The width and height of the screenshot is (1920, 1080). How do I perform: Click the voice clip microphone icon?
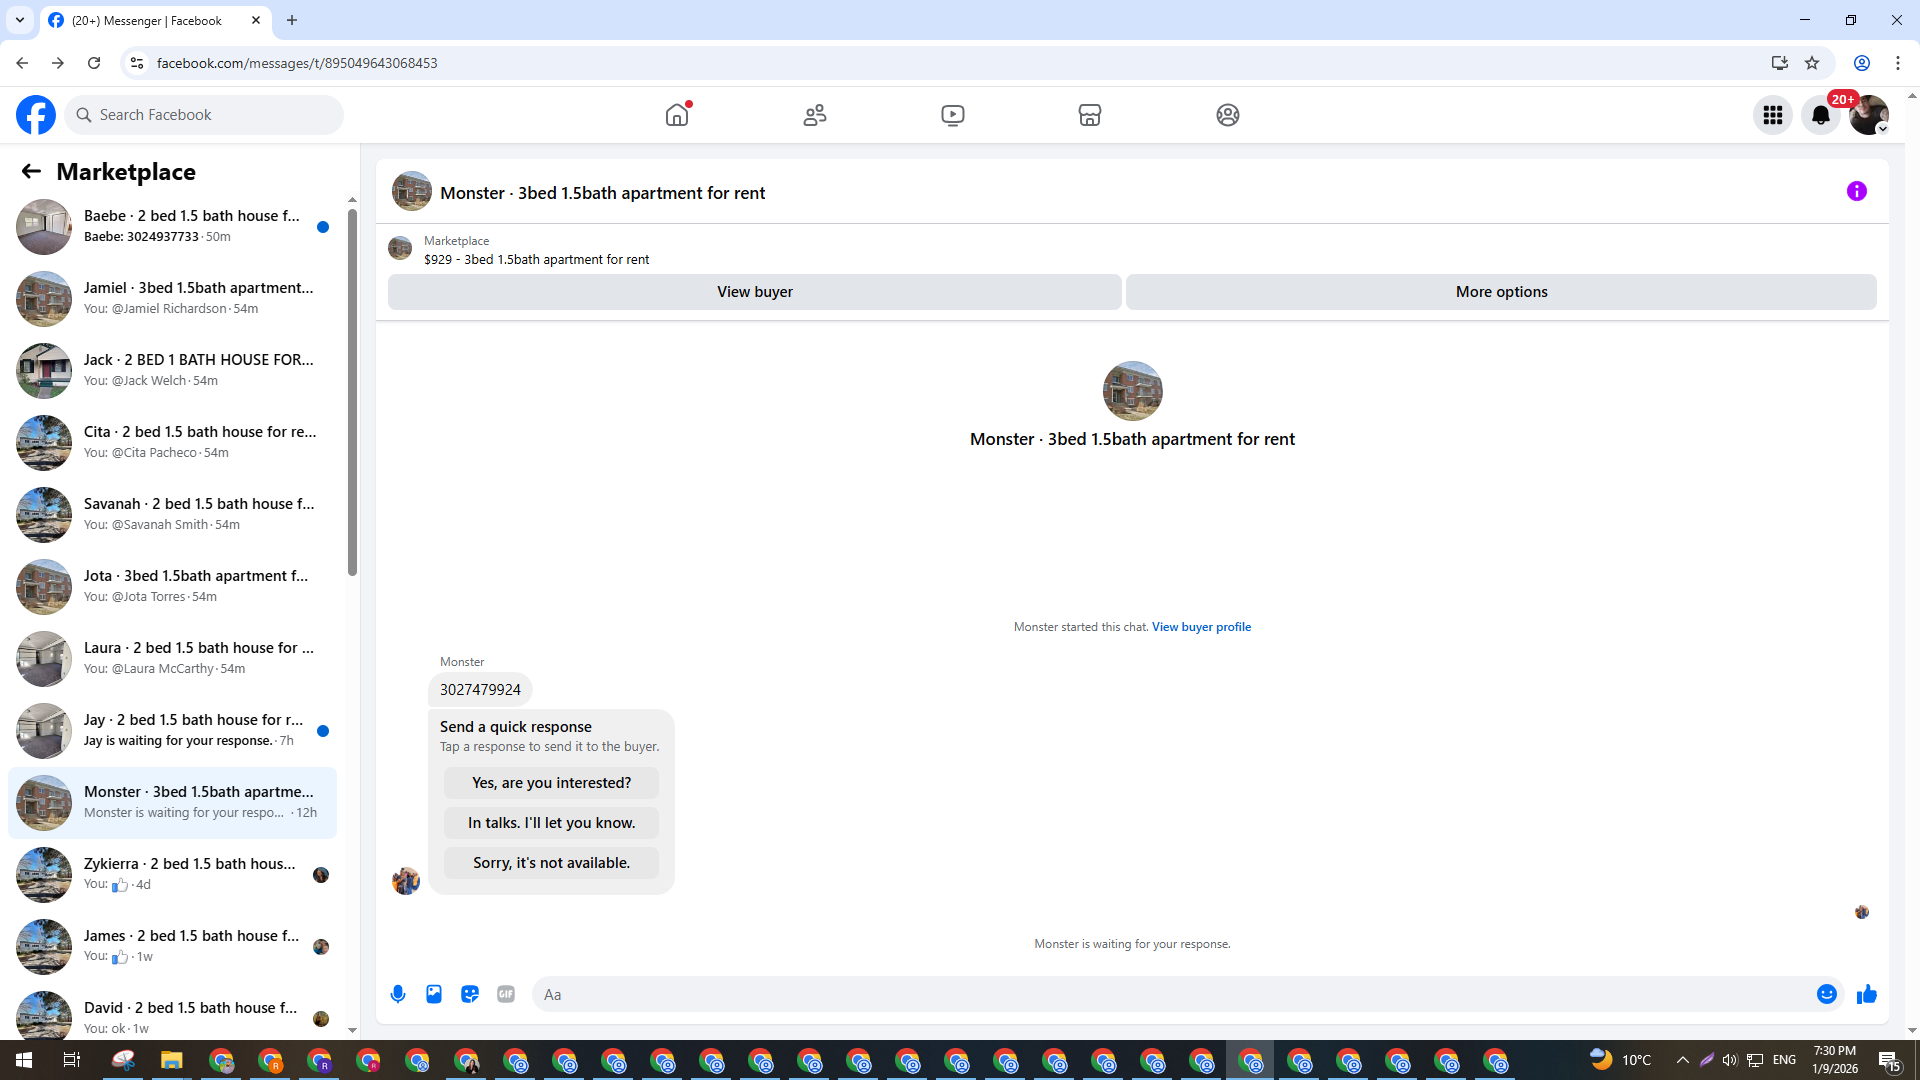[x=398, y=994]
